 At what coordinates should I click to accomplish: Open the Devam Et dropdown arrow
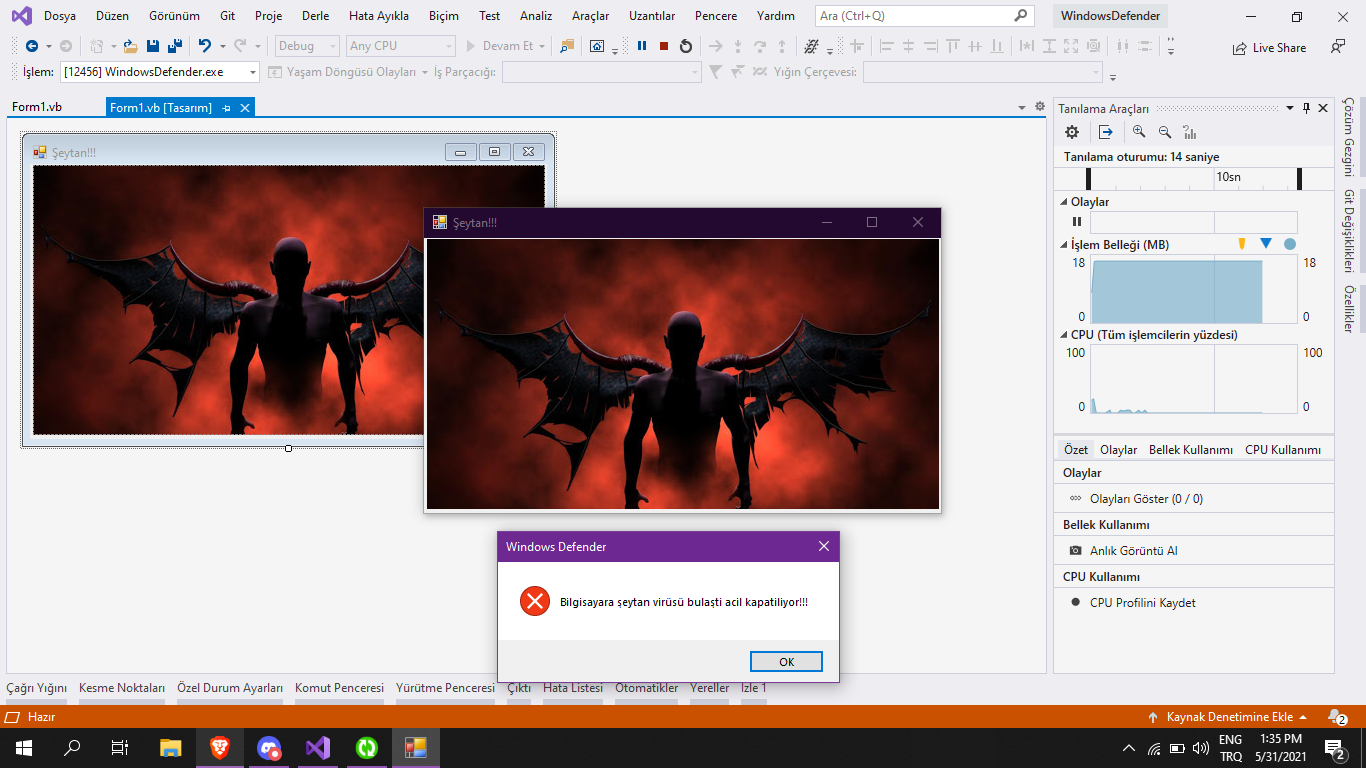[x=542, y=46]
